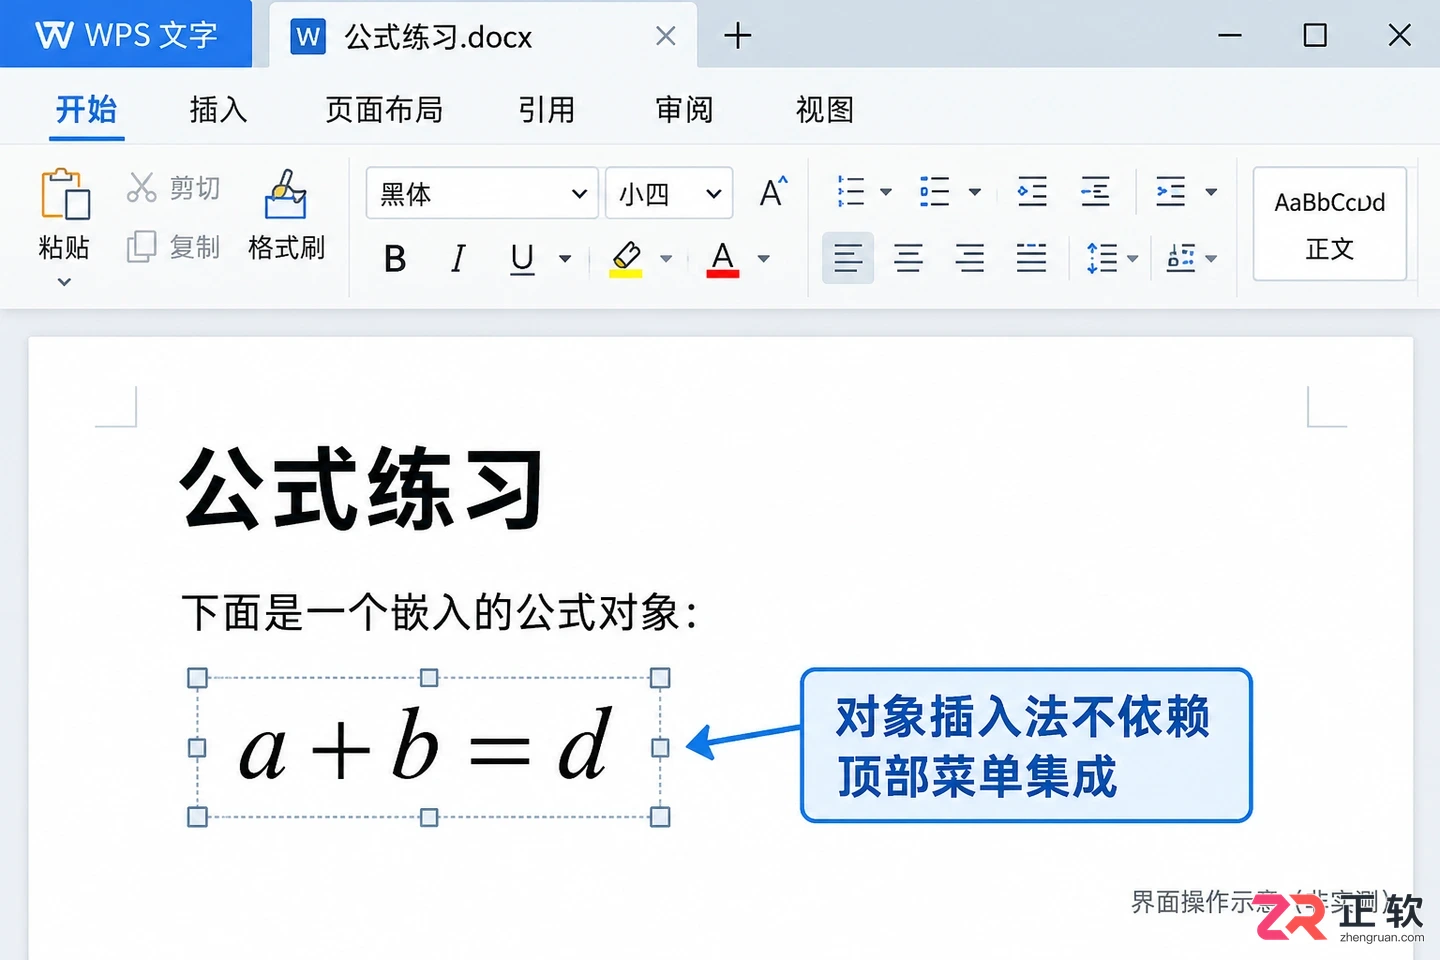1440x960 pixels.
Task: Open the dropdown beside indent options
Action: [1211, 192]
